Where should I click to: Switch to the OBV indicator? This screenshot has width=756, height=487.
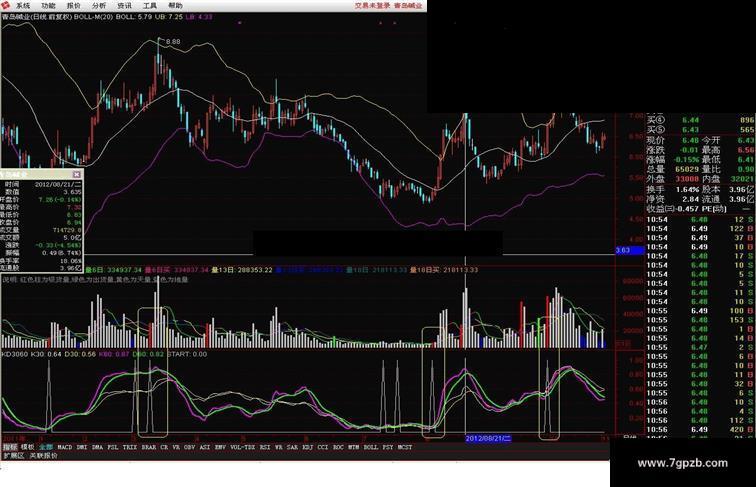189,447
